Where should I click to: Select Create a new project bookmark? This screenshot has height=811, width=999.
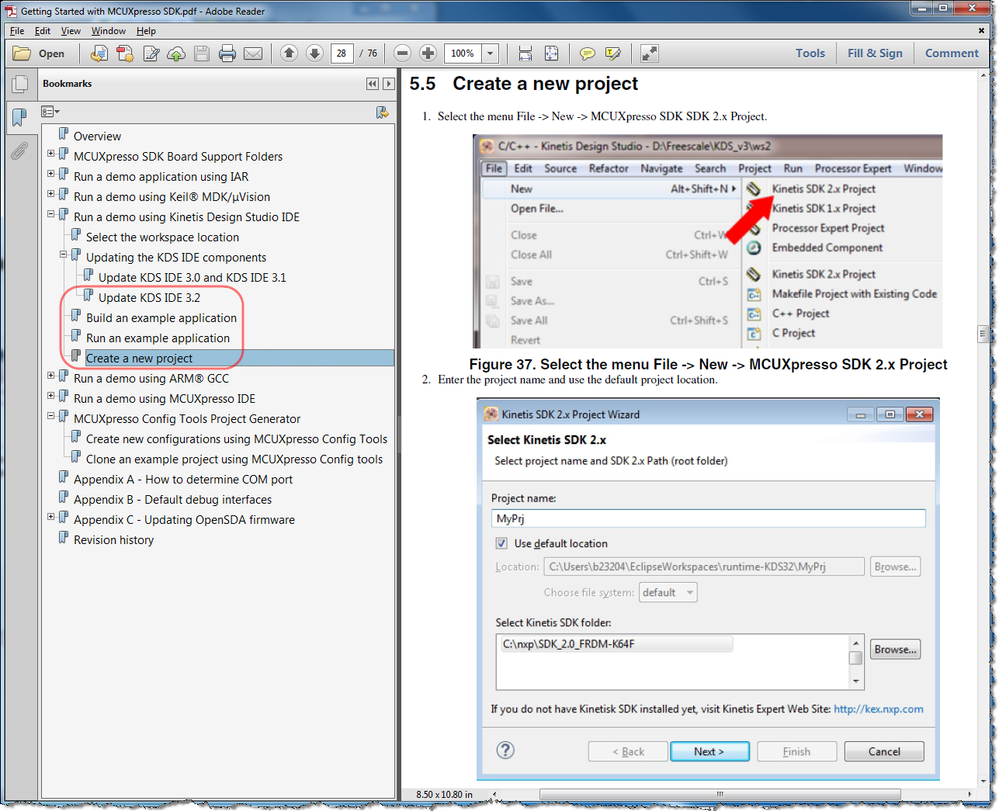[139, 358]
